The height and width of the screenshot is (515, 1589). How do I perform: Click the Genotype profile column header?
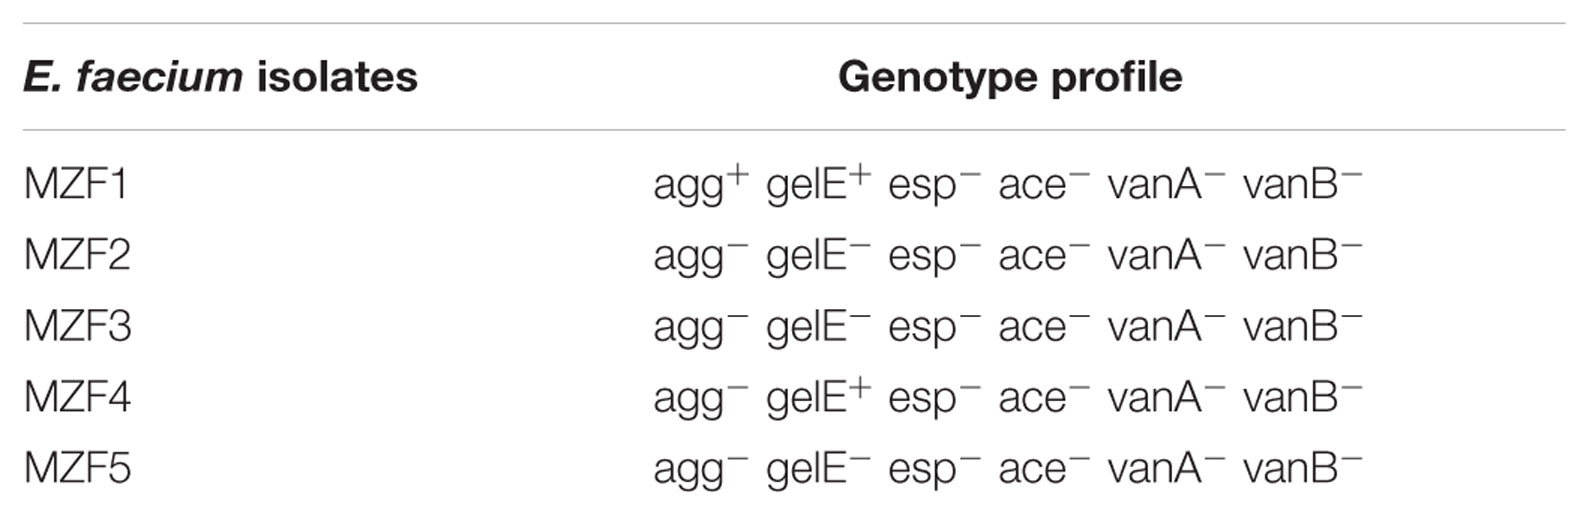(x=1010, y=77)
